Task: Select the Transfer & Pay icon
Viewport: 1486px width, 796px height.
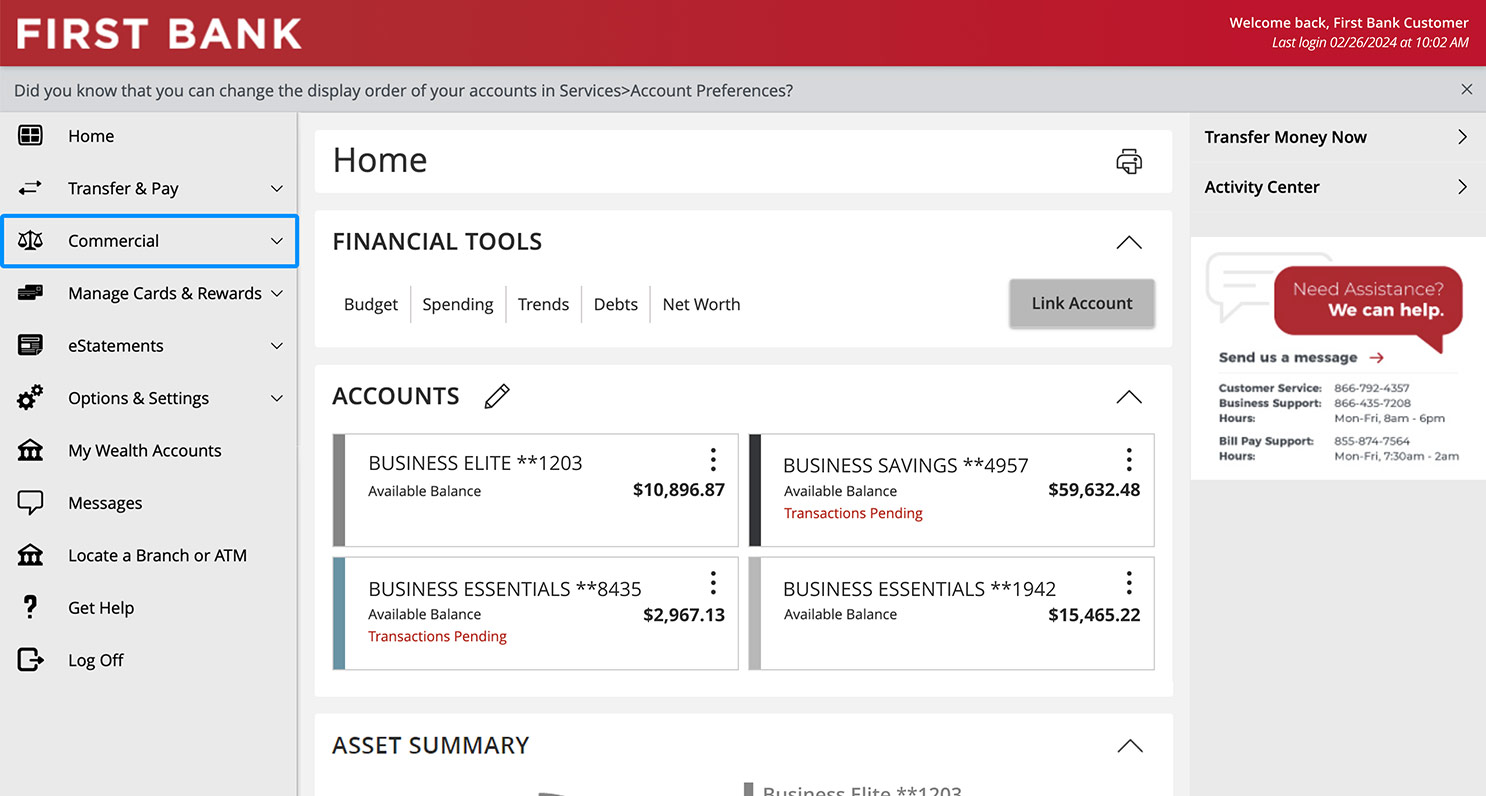Action: click(x=30, y=188)
